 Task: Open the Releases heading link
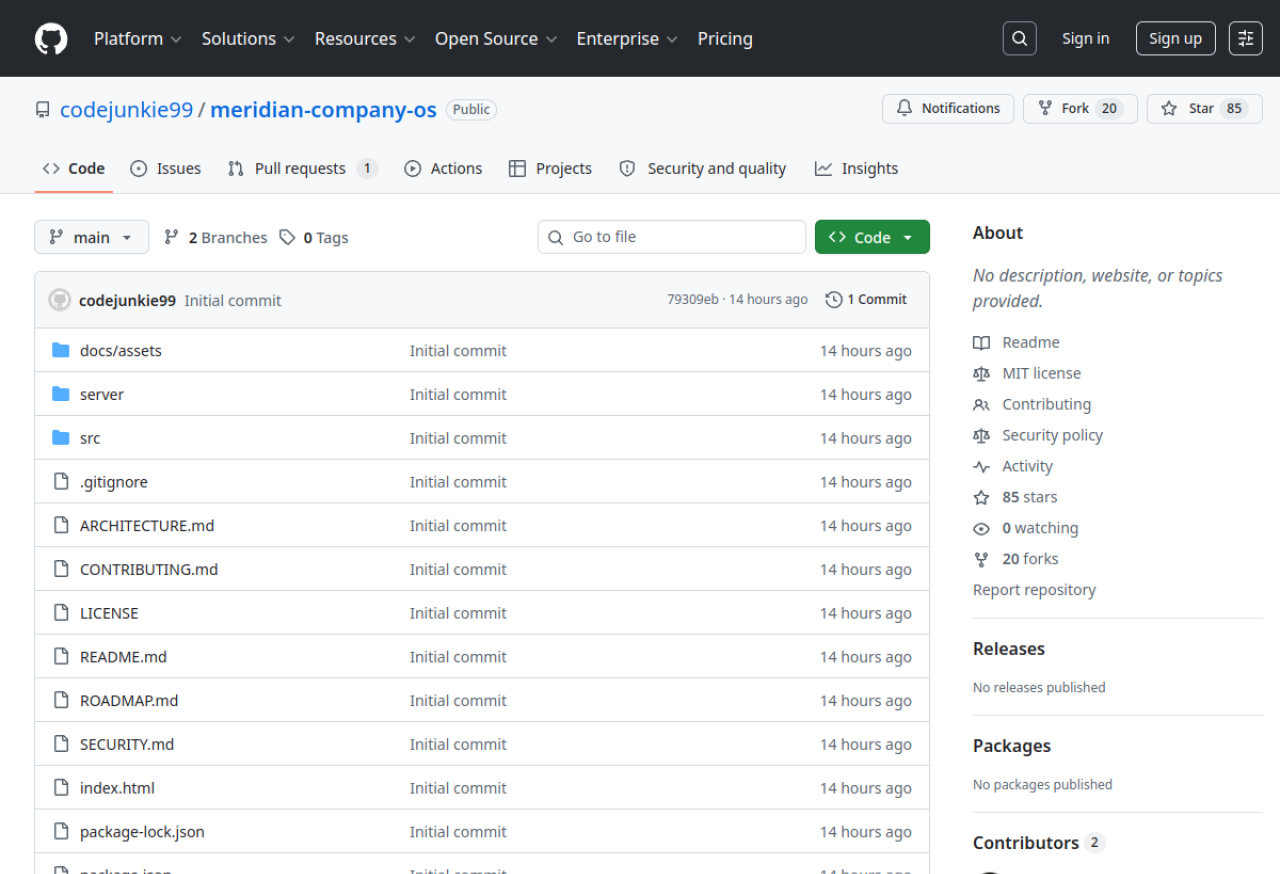click(x=1009, y=649)
